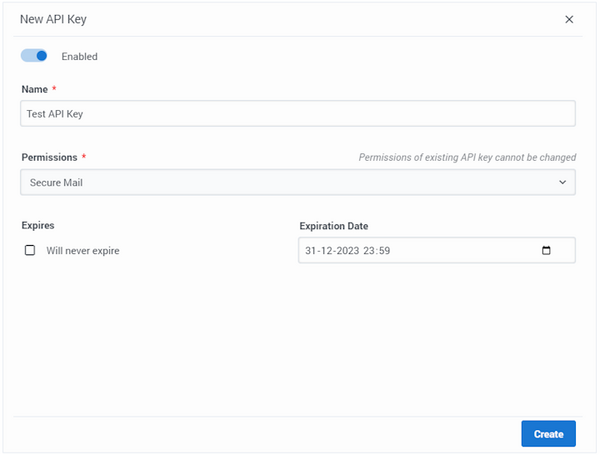Select the 'Will never expire' label text

click(x=83, y=251)
